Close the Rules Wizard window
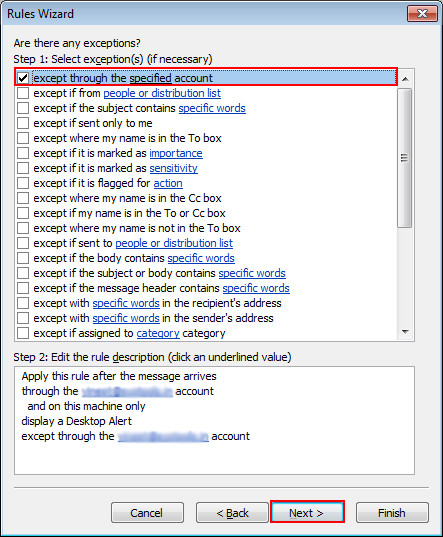Screen dimensions: 443x537 pyautogui.click(x=422, y=14)
